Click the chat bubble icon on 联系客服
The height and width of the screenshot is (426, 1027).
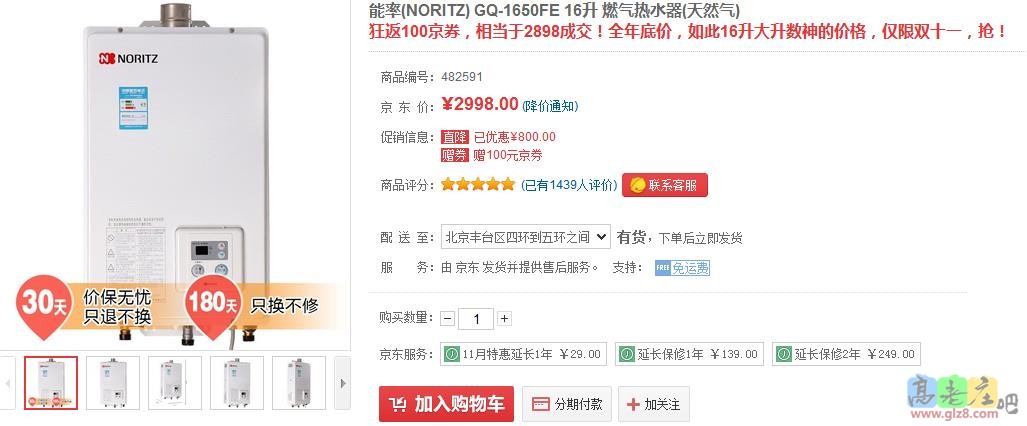[637, 185]
